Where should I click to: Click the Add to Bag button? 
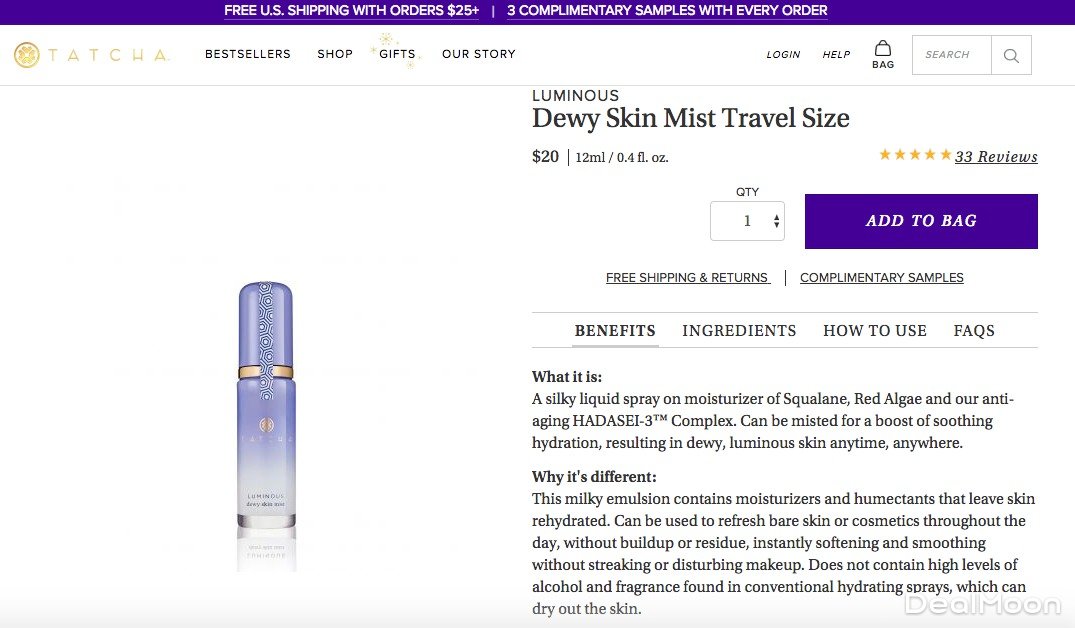click(921, 221)
